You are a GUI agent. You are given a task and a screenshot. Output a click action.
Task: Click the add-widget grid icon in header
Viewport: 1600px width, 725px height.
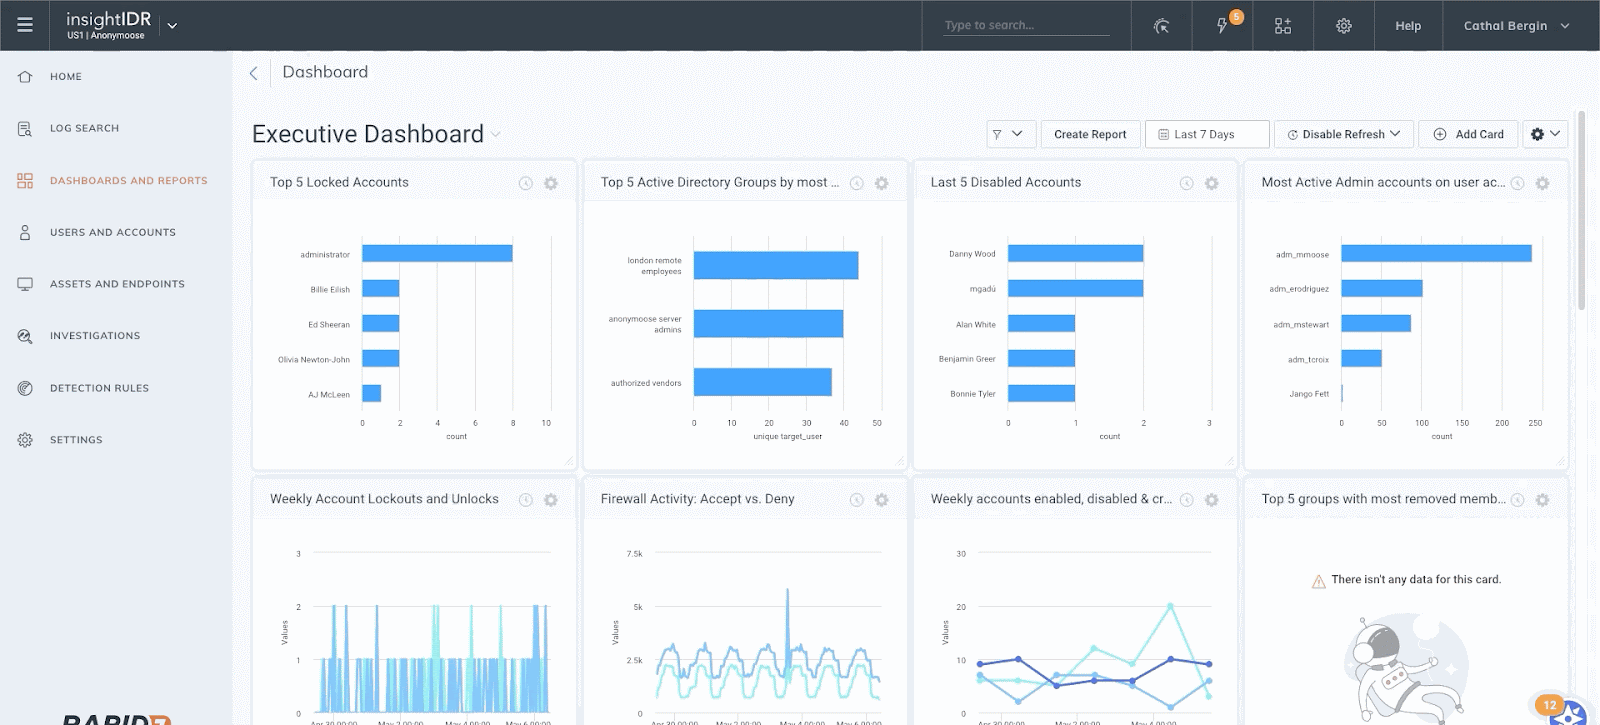1283,26
